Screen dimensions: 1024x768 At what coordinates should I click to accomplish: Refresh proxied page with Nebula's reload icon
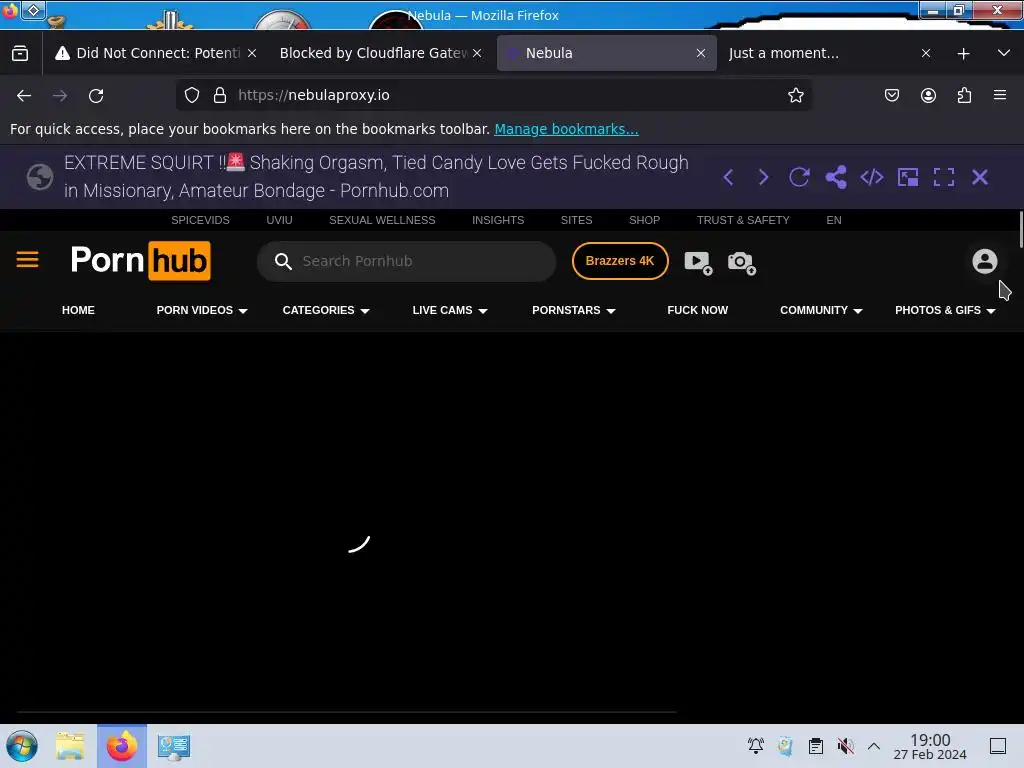click(799, 177)
